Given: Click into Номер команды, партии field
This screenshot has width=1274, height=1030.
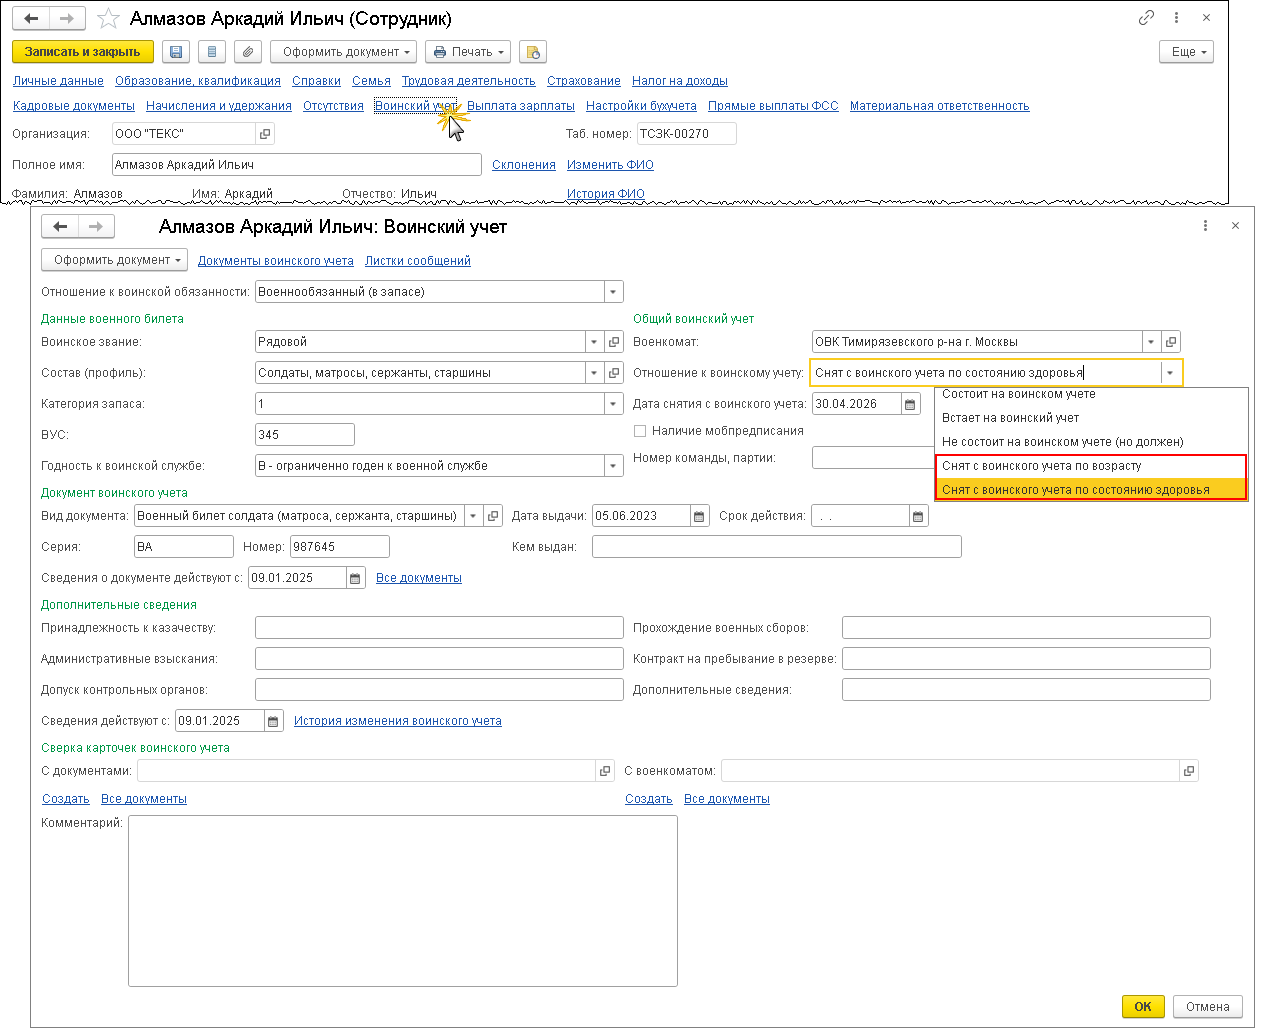Looking at the screenshot, I should (x=873, y=458).
